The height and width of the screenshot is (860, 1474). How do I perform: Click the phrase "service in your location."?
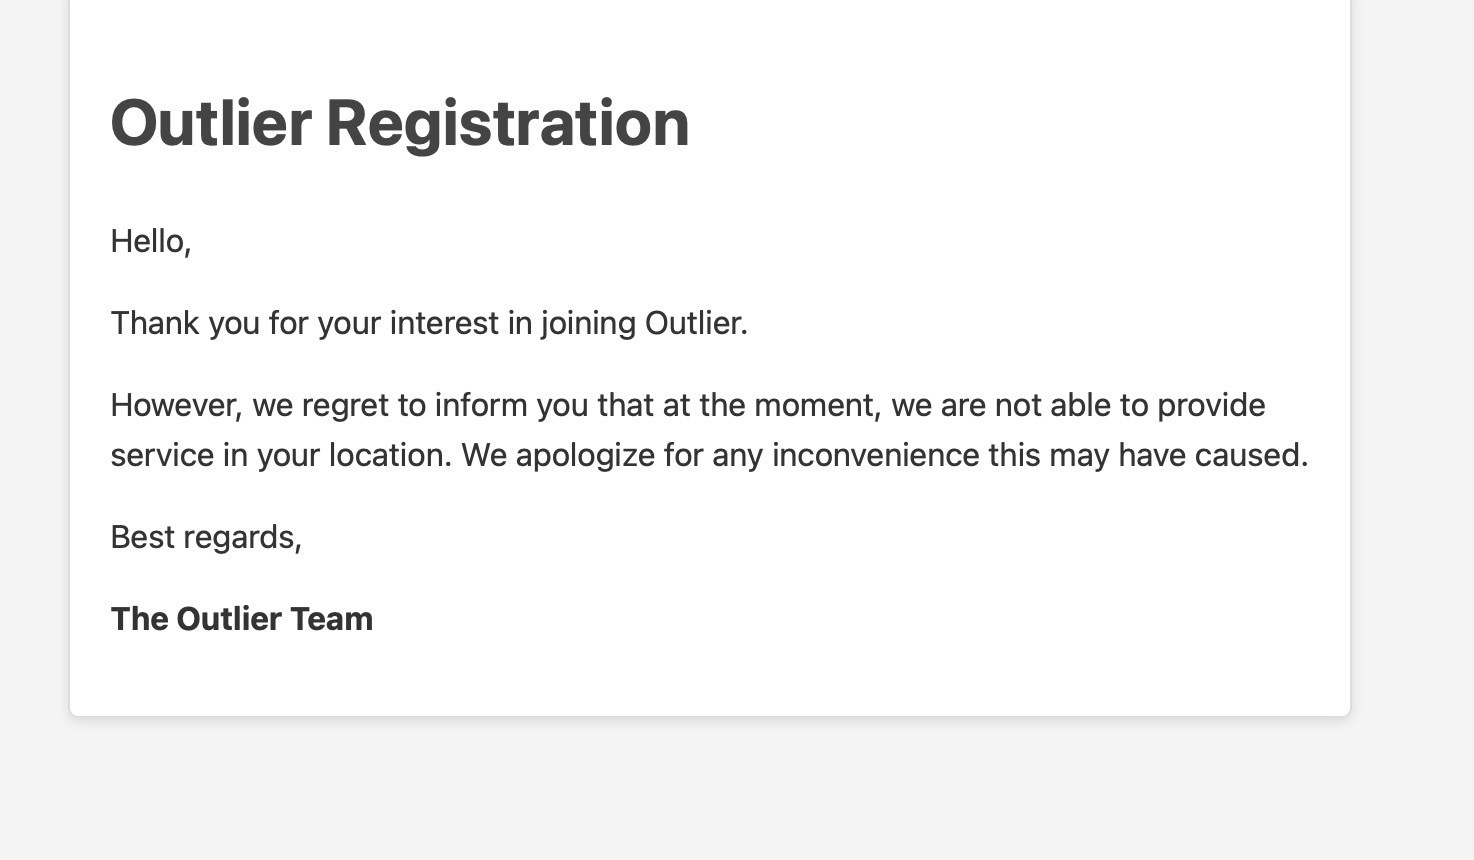(281, 455)
